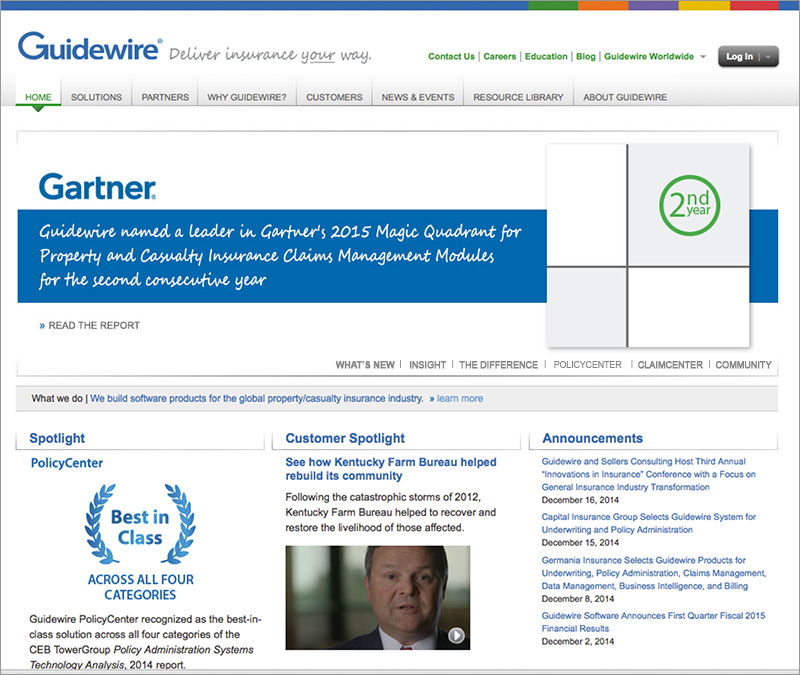
Task: Play the Kentucky Farm Bureau video
Action: (x=456, y=635)
